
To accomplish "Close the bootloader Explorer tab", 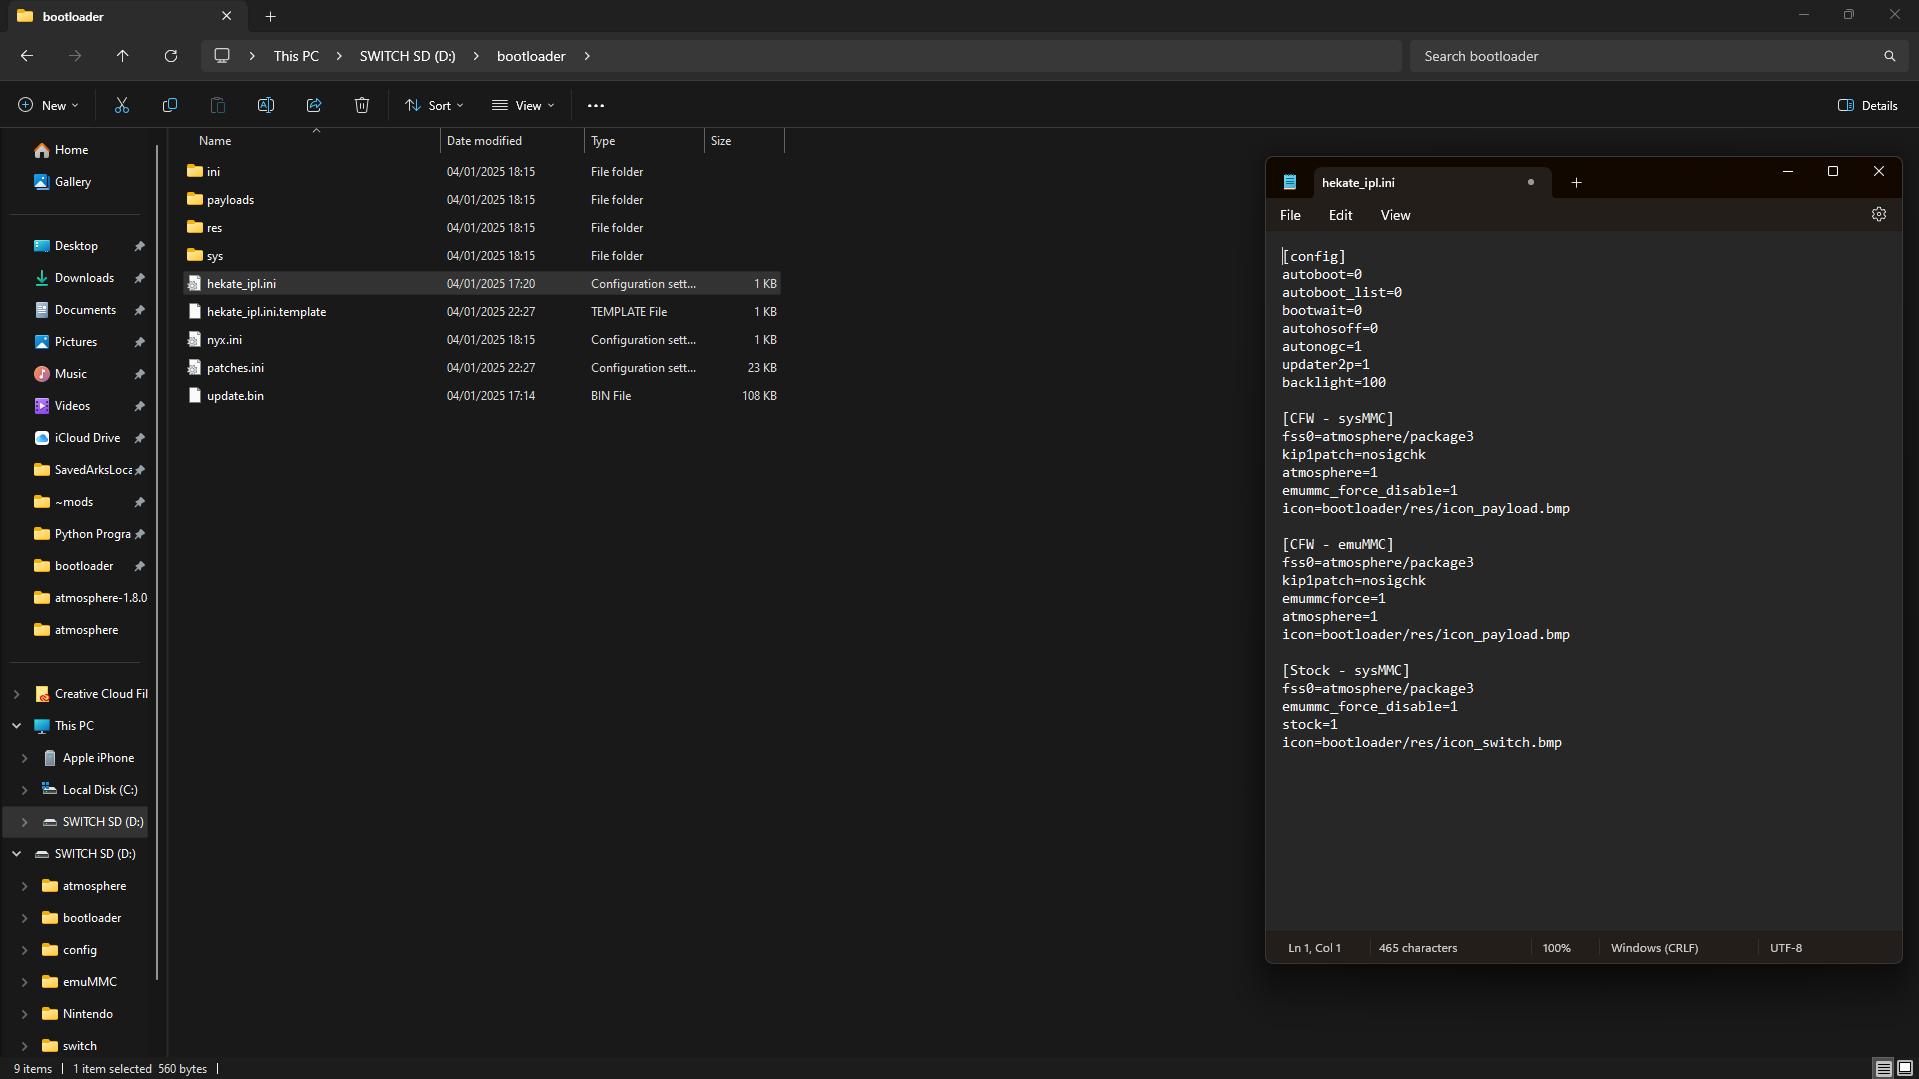I will 227,16.
